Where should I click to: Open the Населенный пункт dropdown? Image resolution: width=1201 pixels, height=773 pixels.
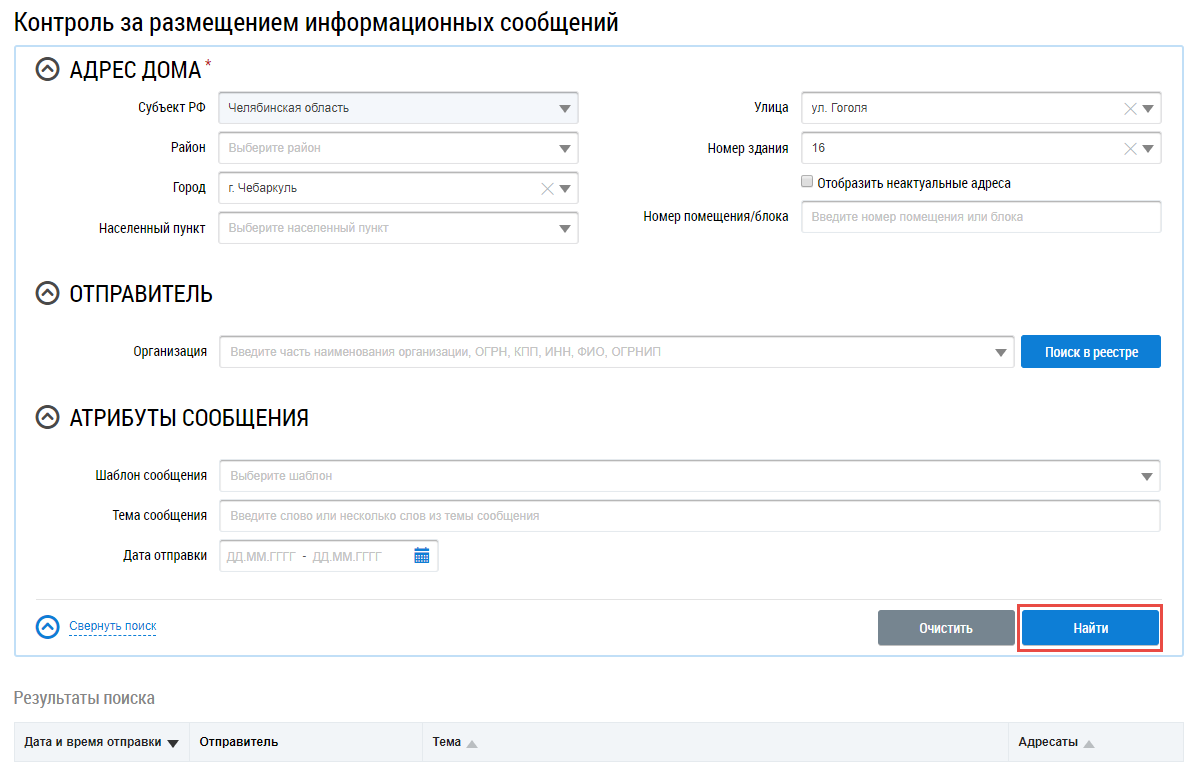(564, 228)
